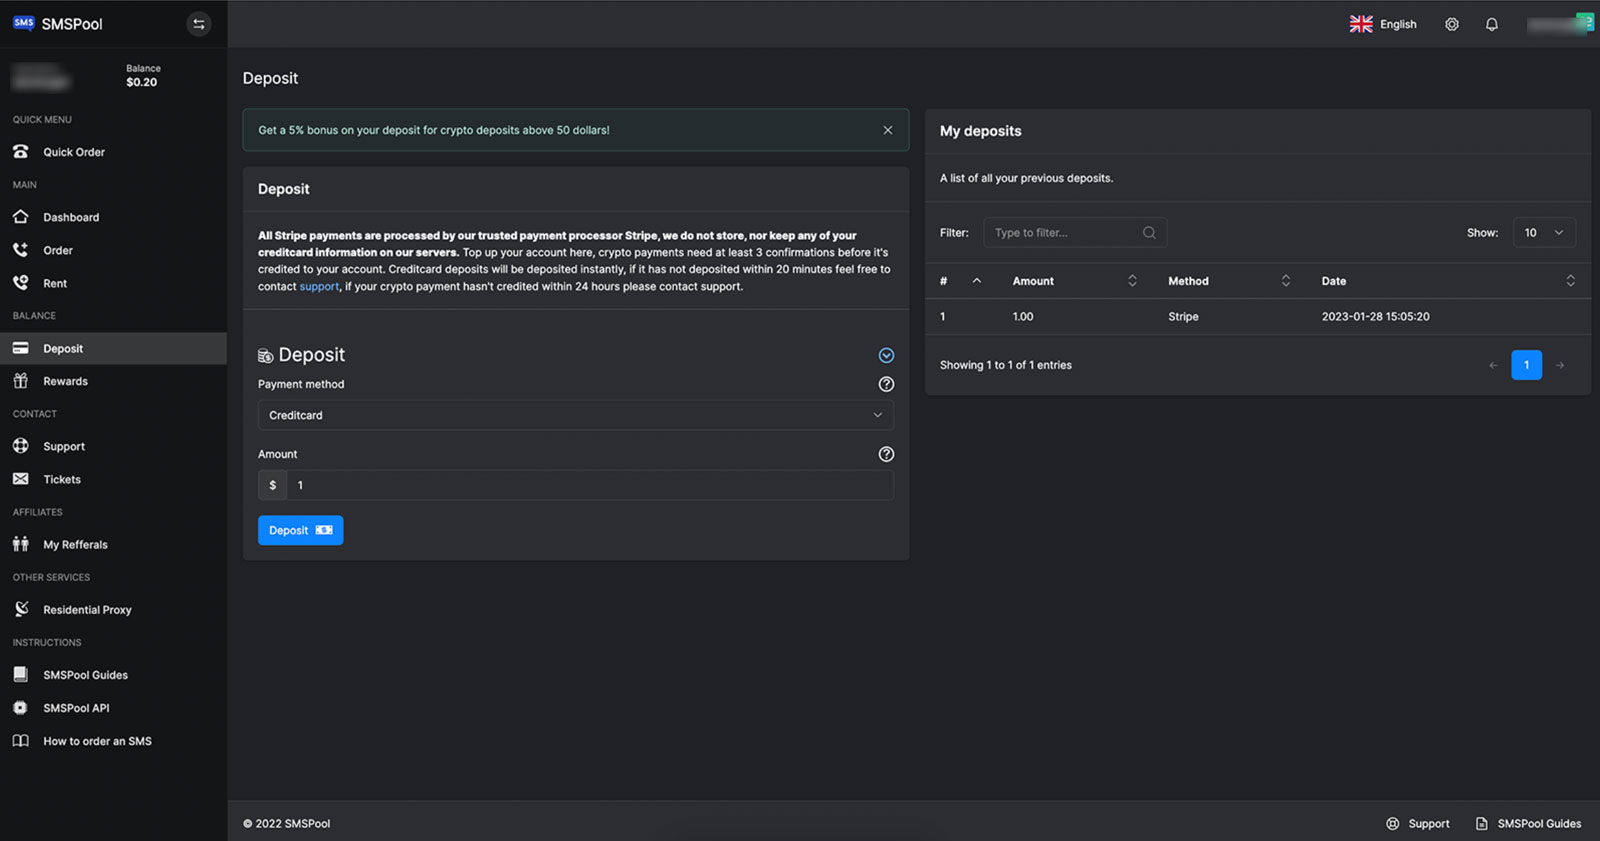Click the Payment method help question icon
This screenshot has width=1600, height=841.
tap(886, 384)
